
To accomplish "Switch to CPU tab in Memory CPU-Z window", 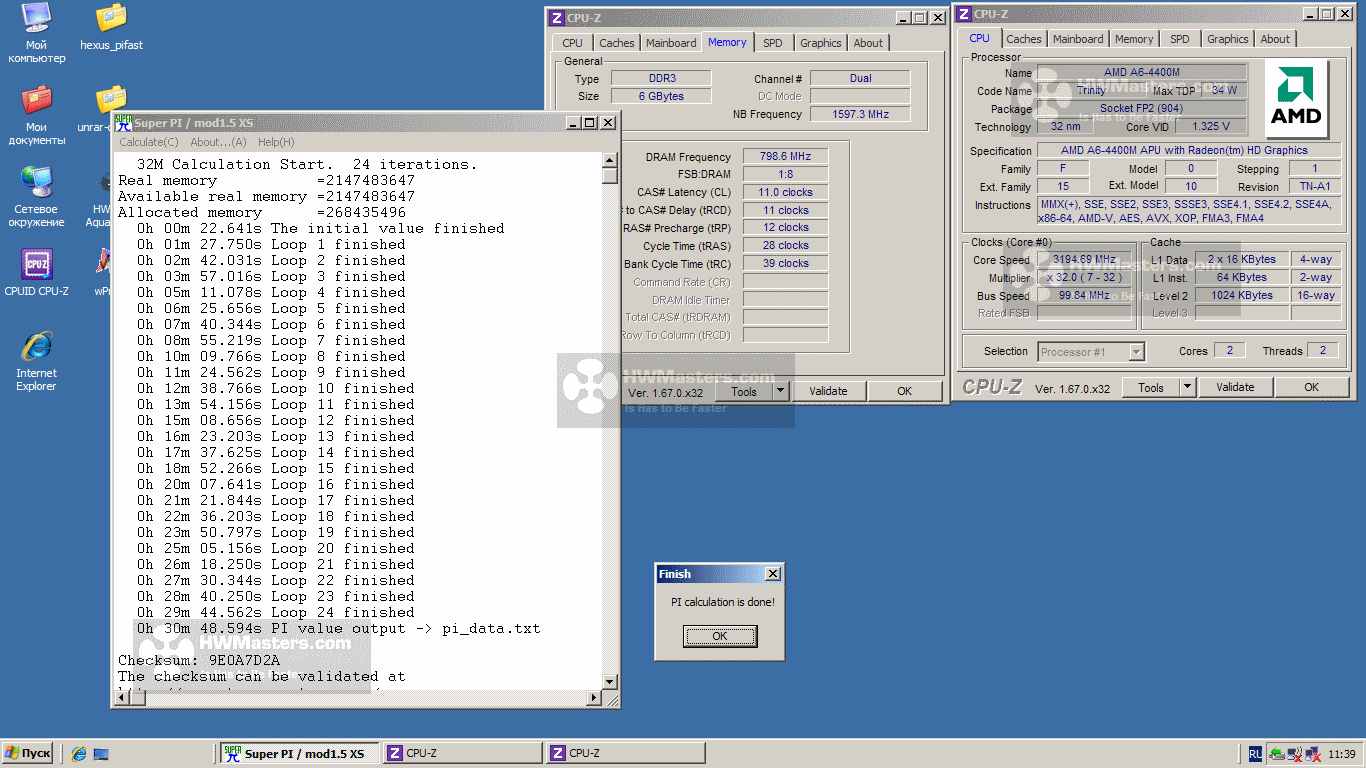I will 572,43.
